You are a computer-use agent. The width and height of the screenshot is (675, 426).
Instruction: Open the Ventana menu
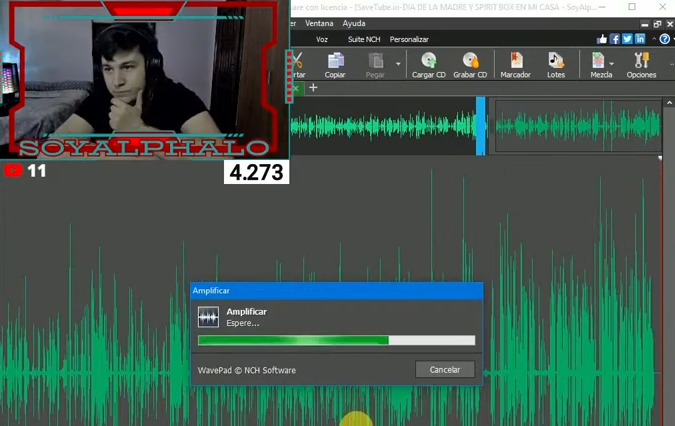(319, 24)
